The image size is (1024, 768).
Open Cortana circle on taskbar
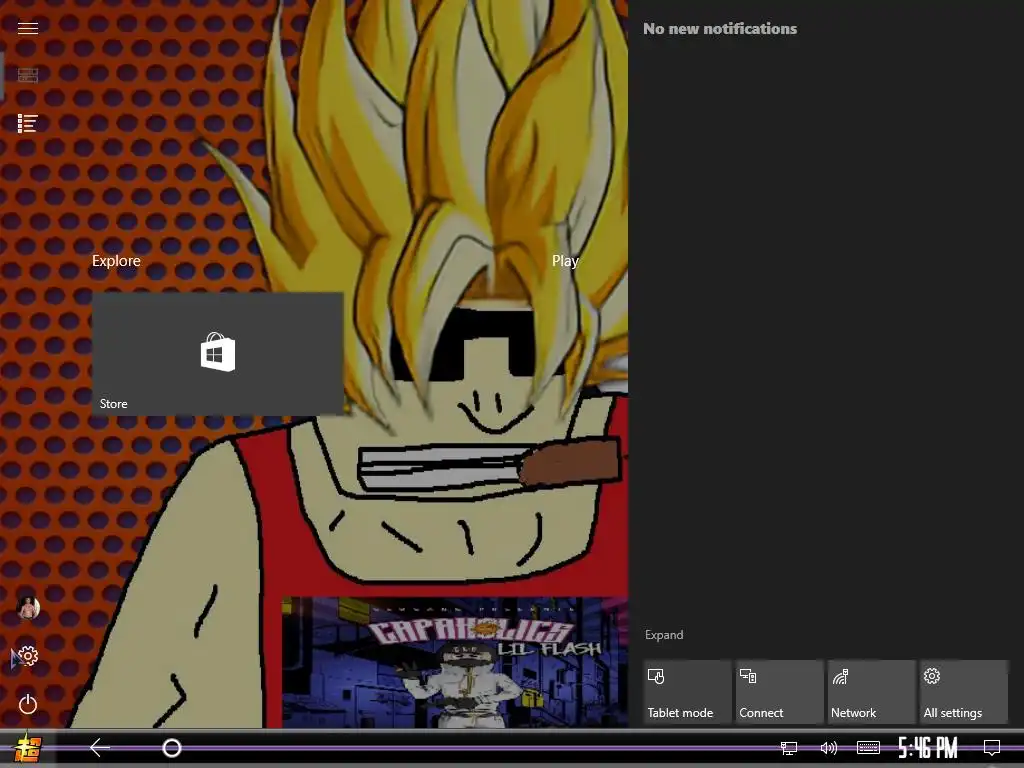(x=172, y=748)
